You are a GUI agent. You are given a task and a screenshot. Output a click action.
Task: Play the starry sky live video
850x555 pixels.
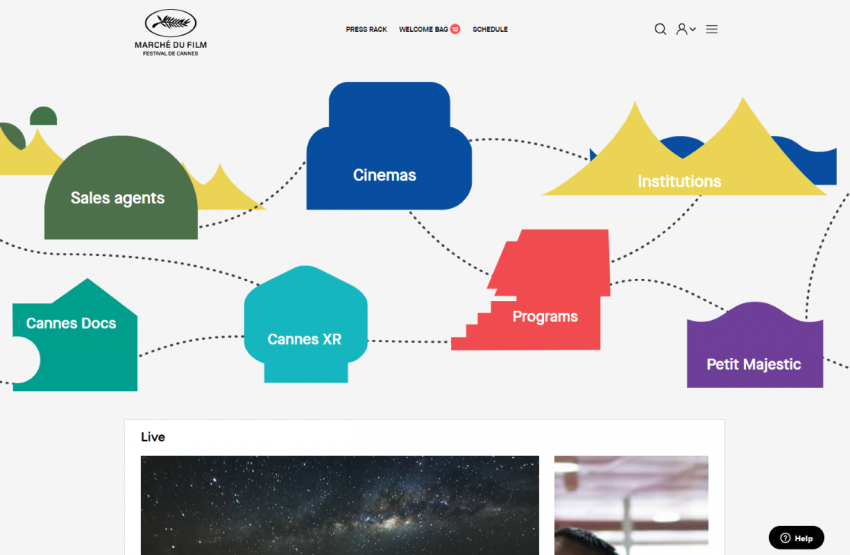click(340, 505)
